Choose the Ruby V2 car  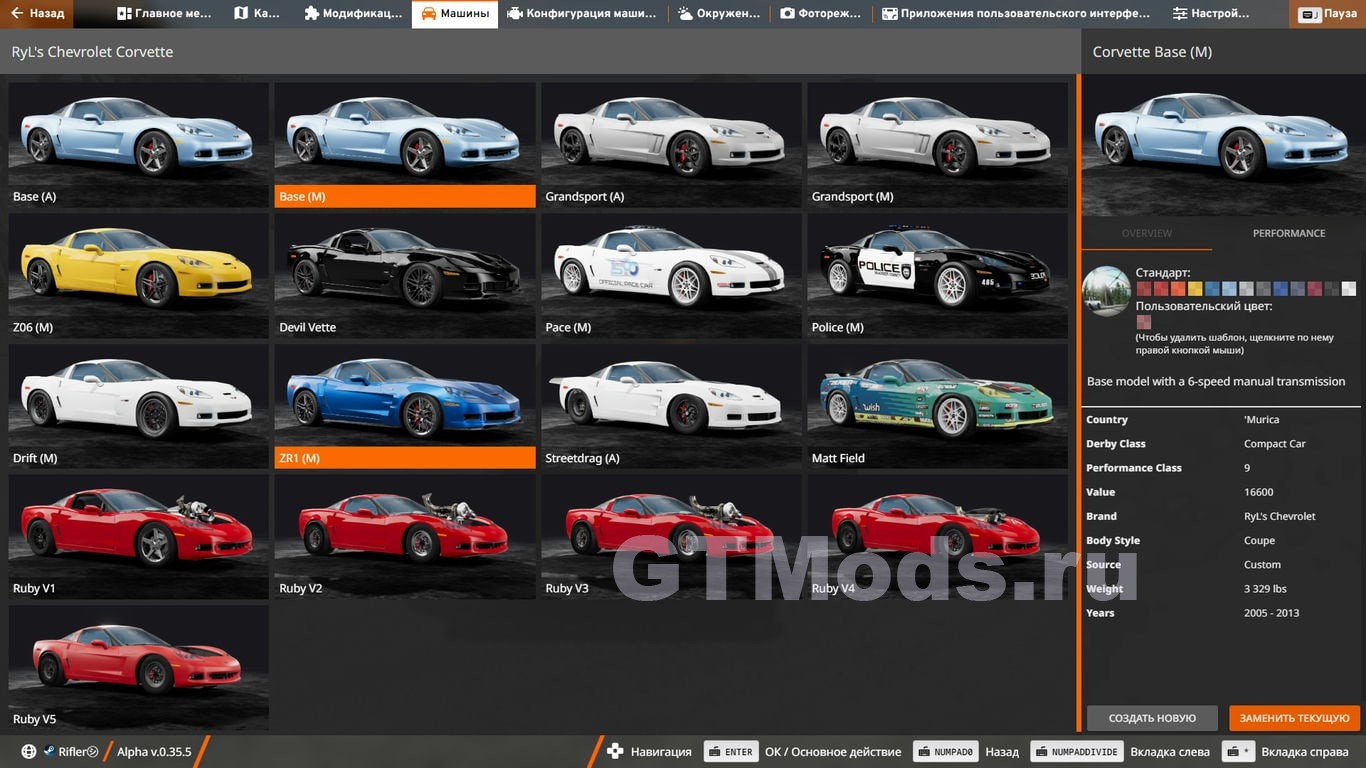405,537
